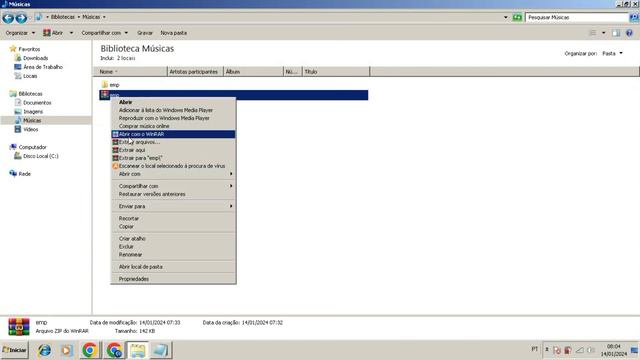Sort by Artistas participantes column header
Viewport: 640px width, 360px height.
(x=196, y=71)
